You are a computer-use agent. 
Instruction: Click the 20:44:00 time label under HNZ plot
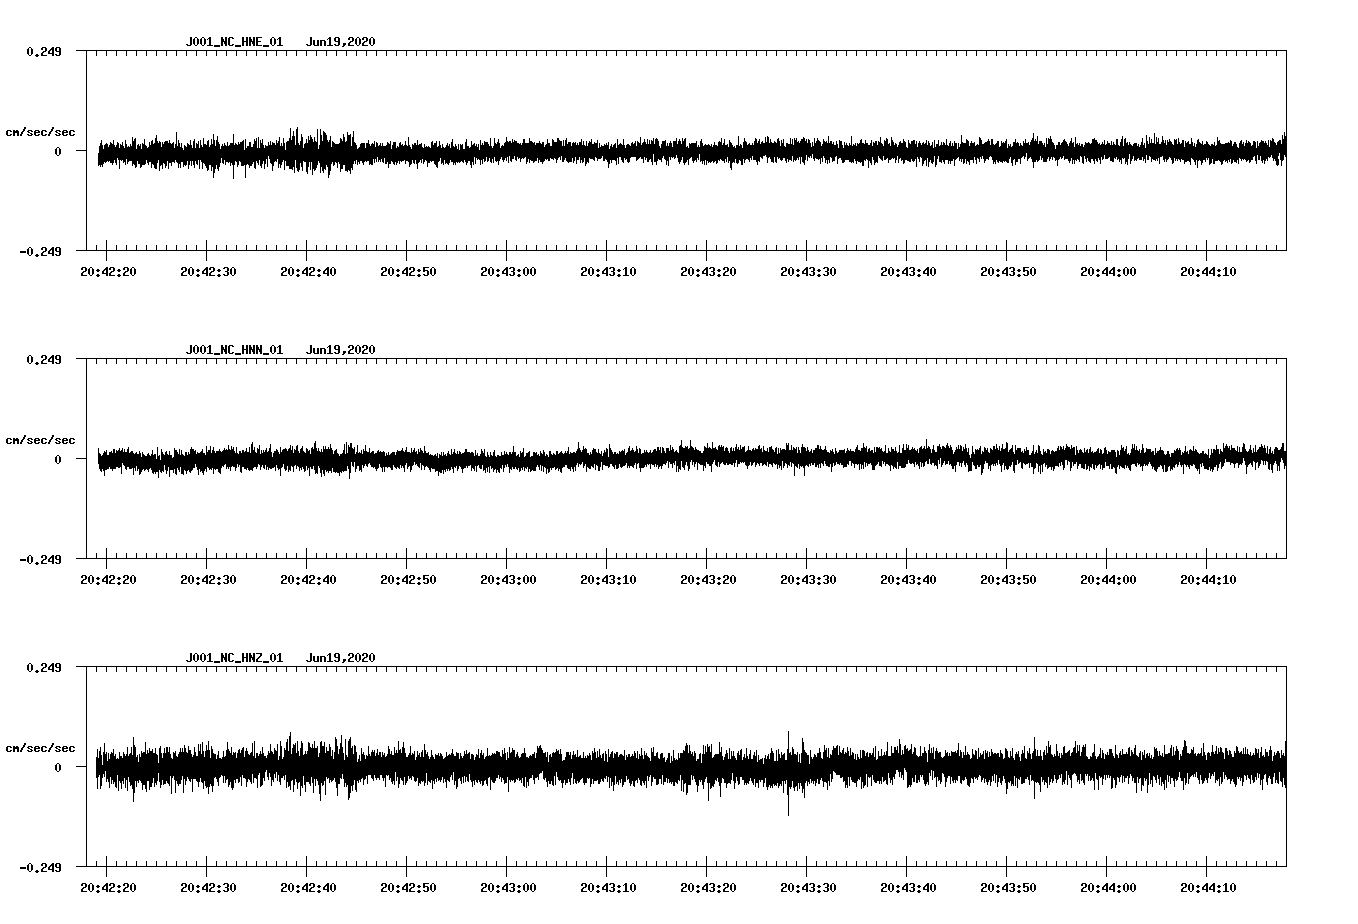click(x=1108, y=888)
